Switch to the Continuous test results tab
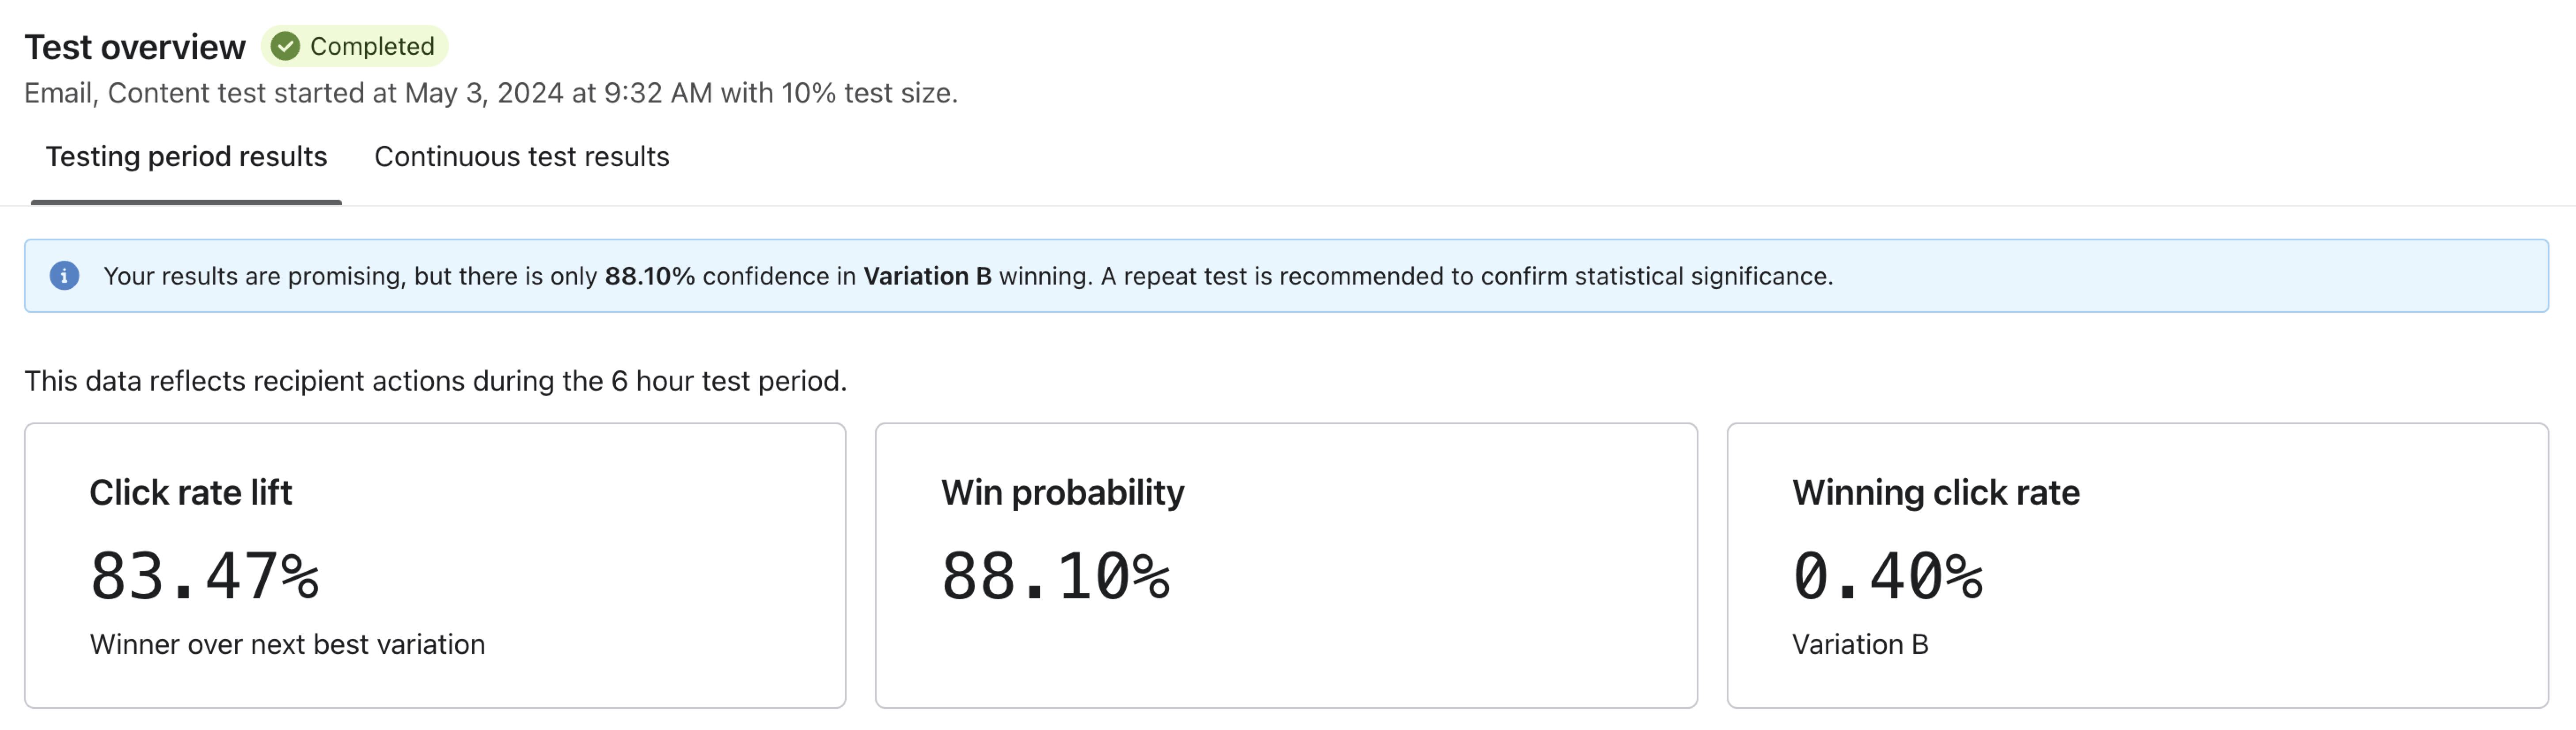Screen dimensions: 2576x730 pyautogui.click(x=521, y=156)
